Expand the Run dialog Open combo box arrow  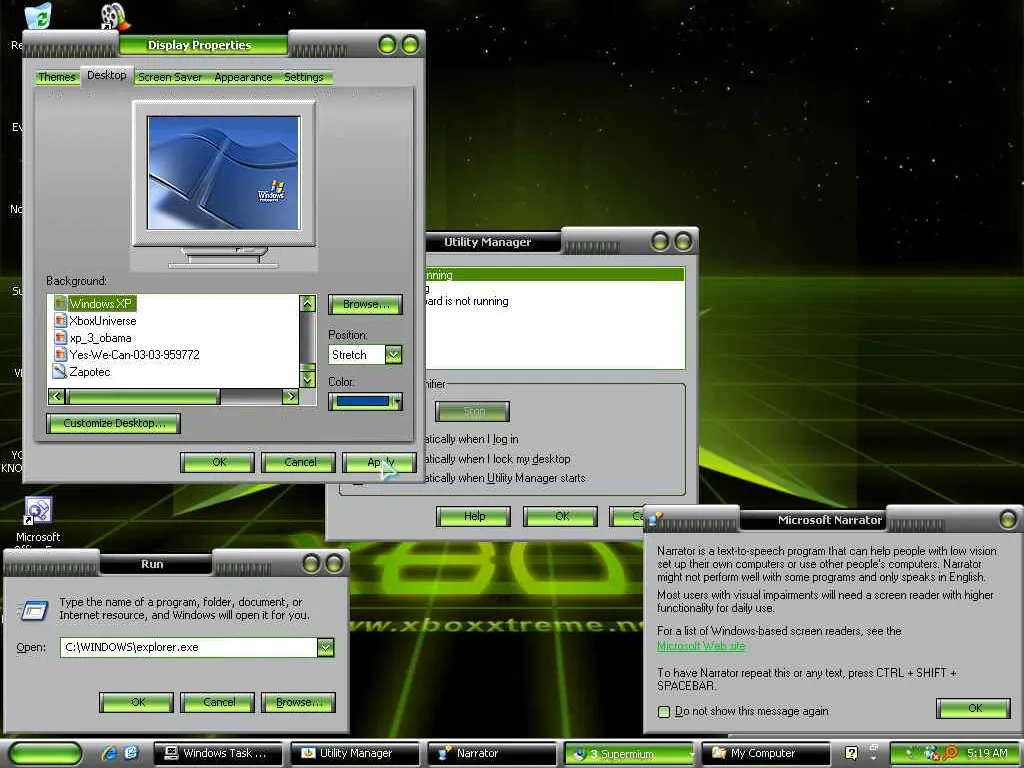tap(325, 647)
